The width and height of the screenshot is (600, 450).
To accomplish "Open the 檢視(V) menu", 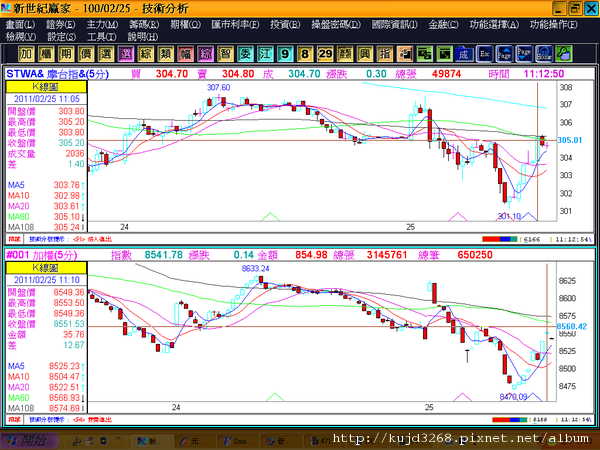I will click(21, 37).
